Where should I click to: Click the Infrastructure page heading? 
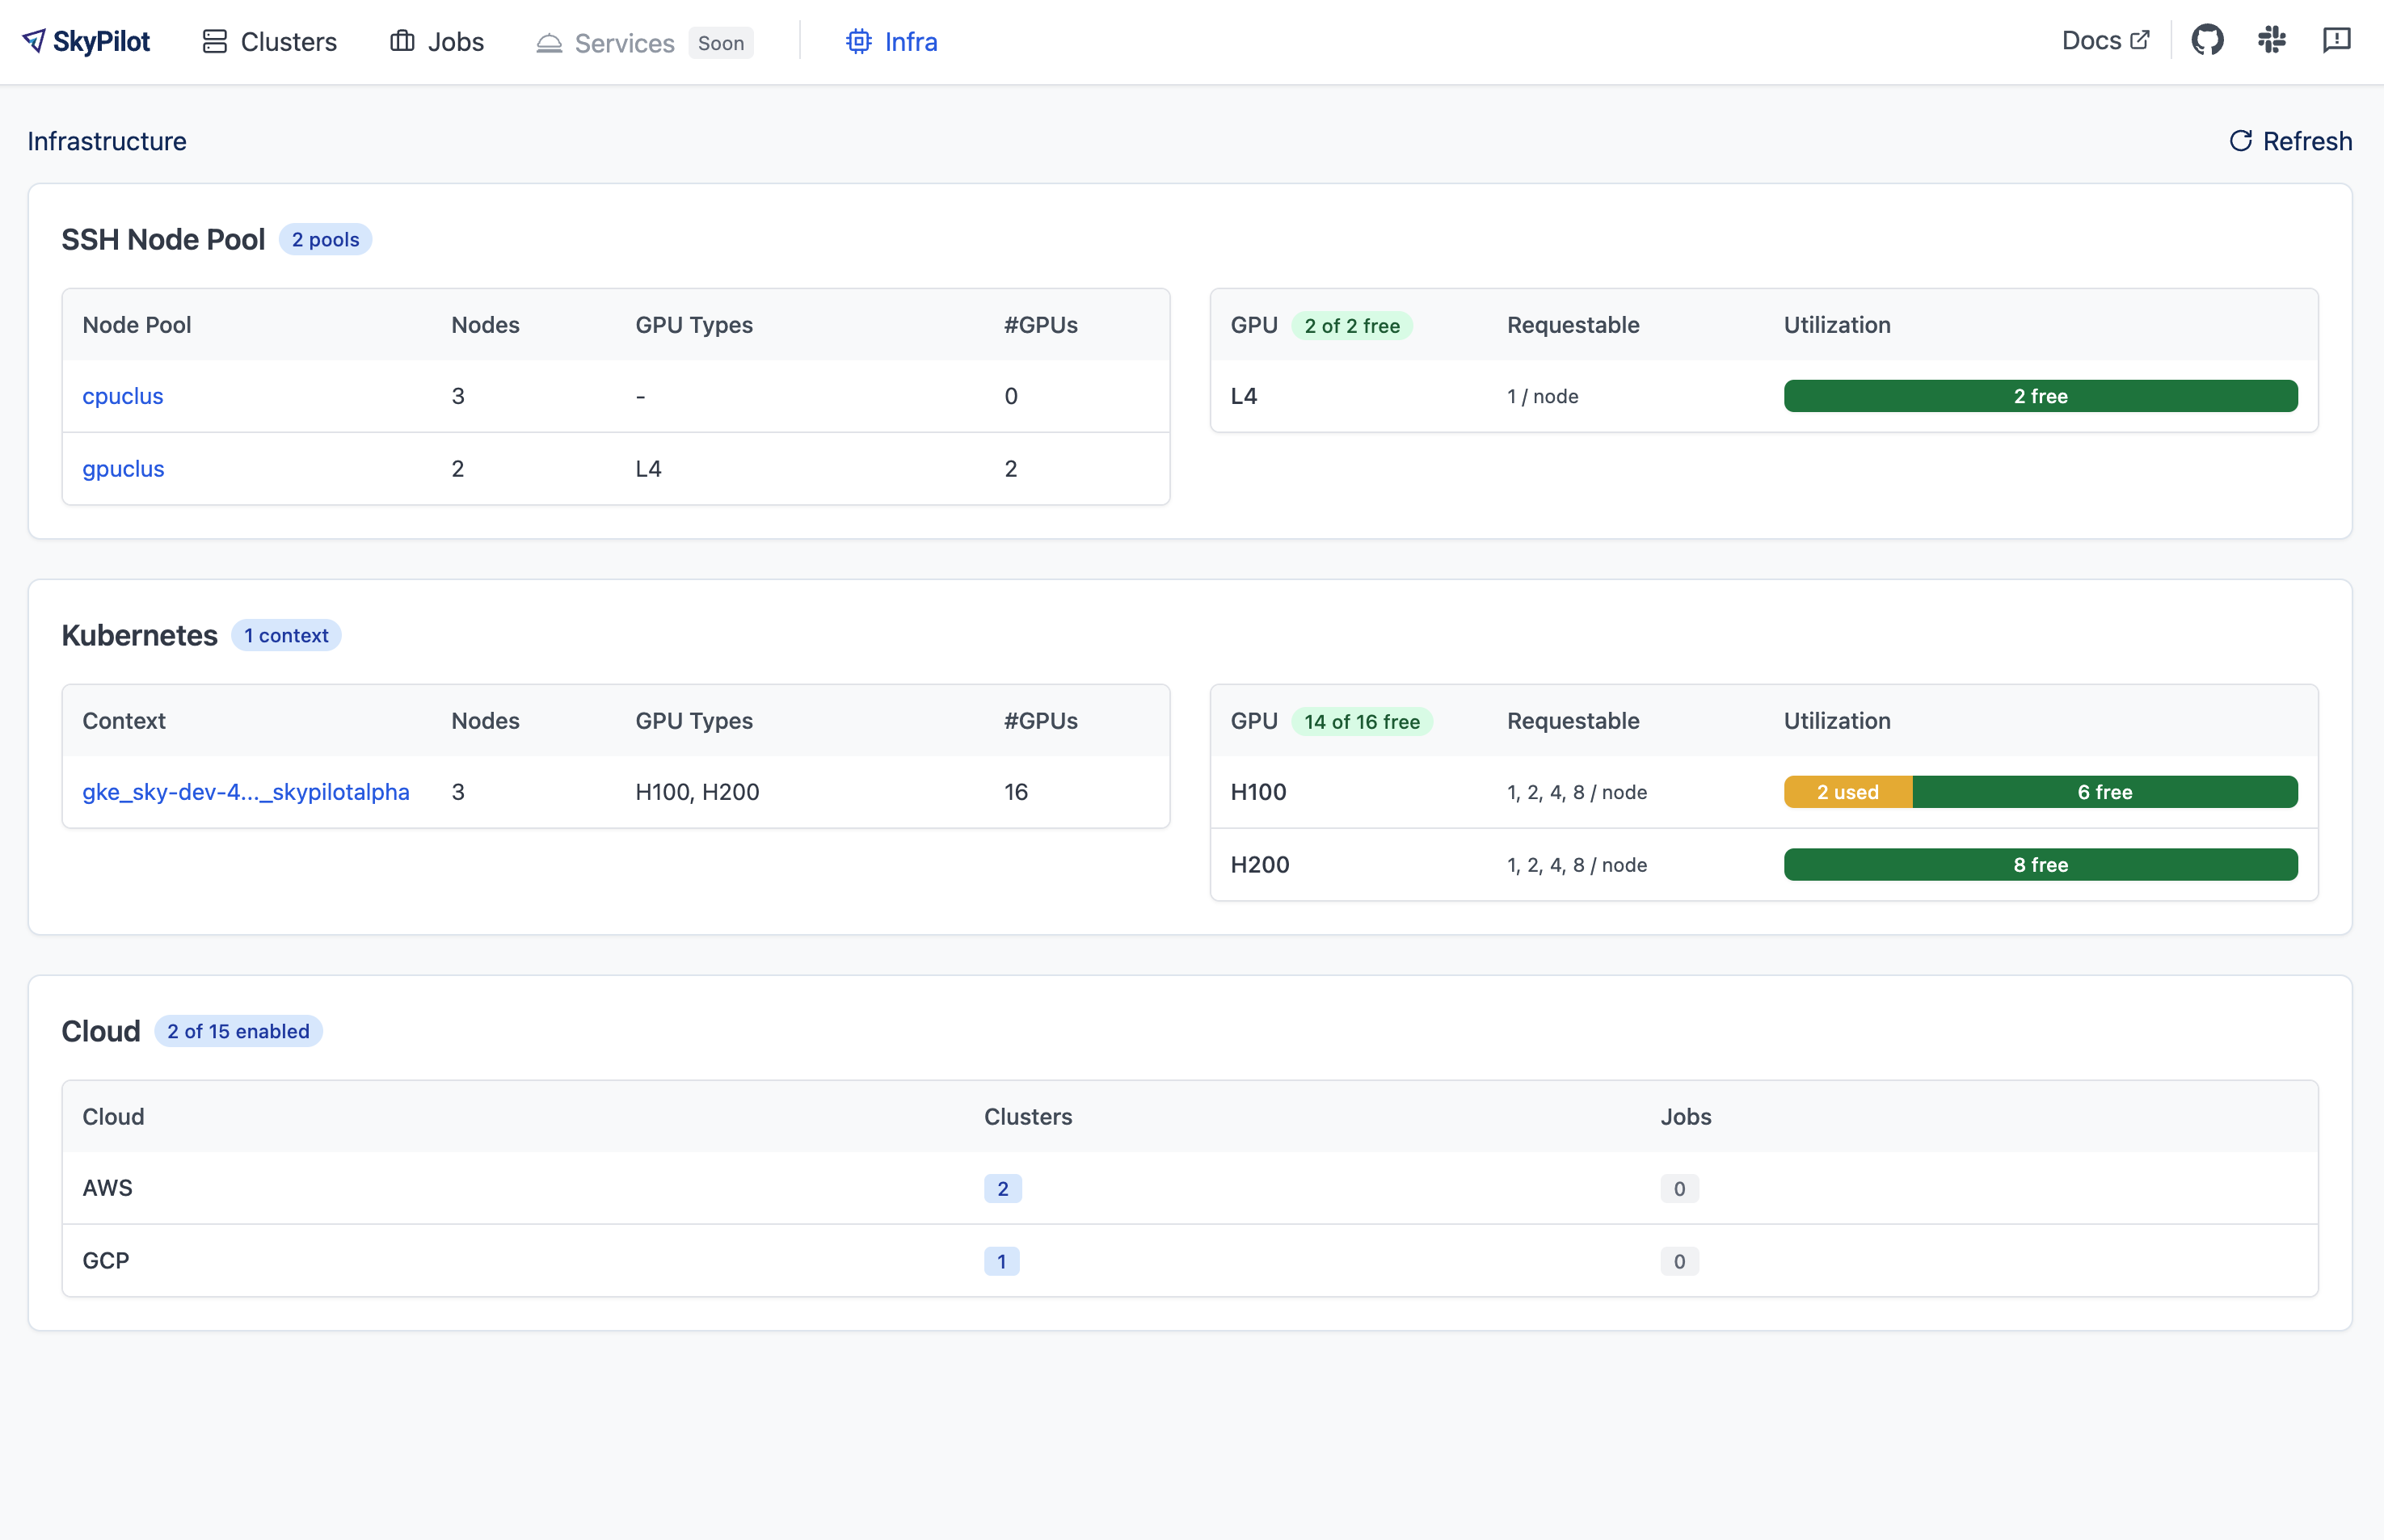(x=107, y=141)
